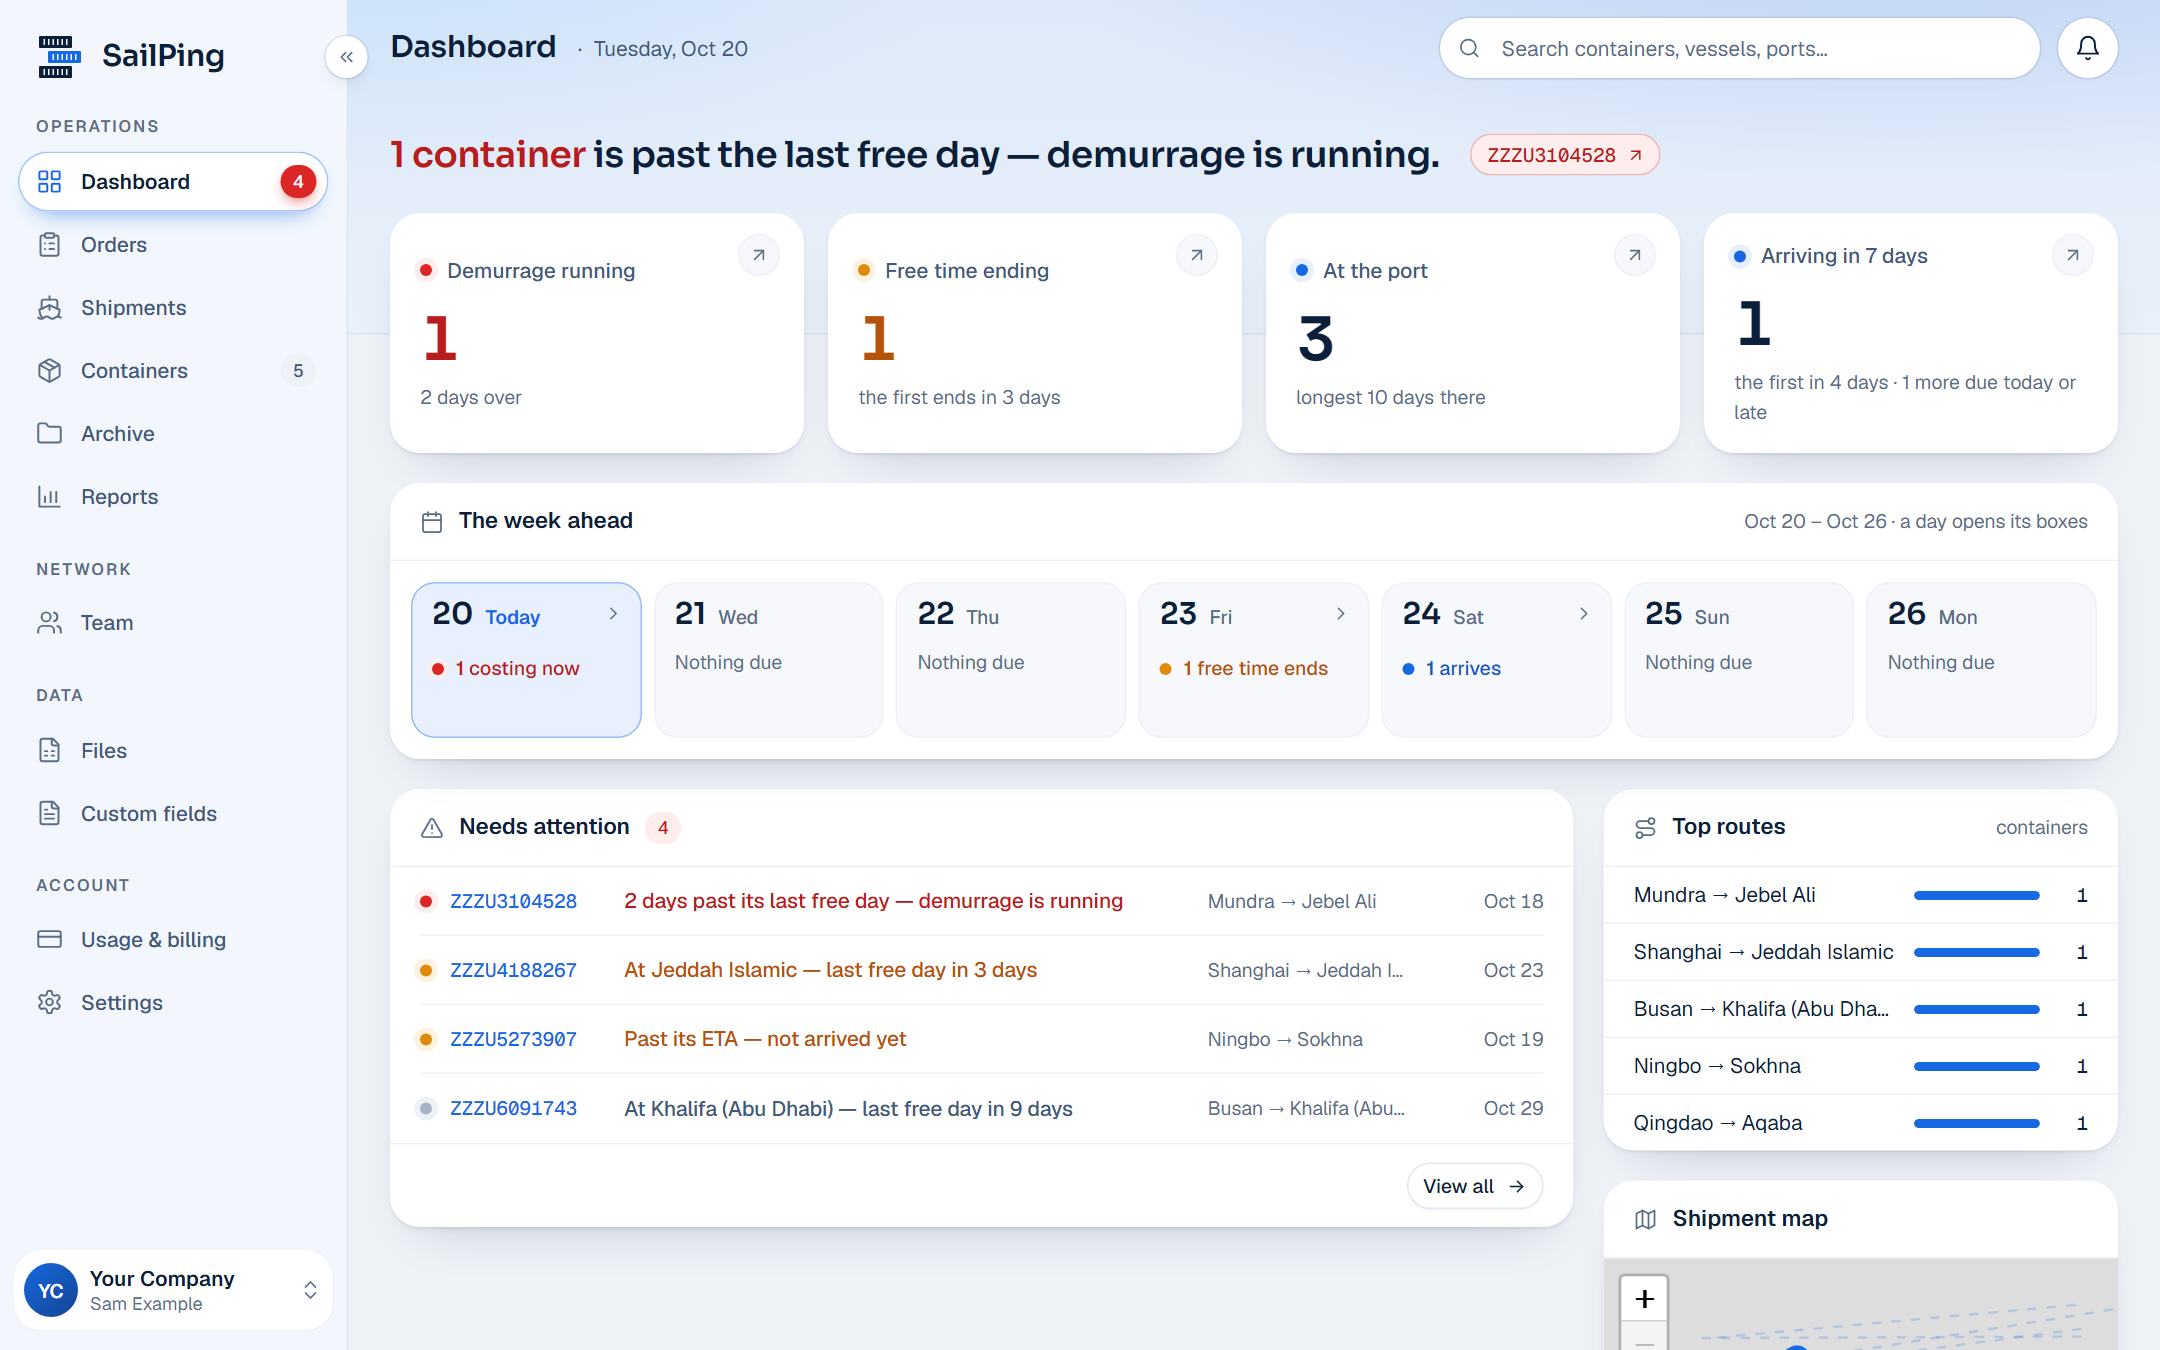Open container ZZZU4188267 link
This screenshot has height=1350, width=2160.
point(513,970)
